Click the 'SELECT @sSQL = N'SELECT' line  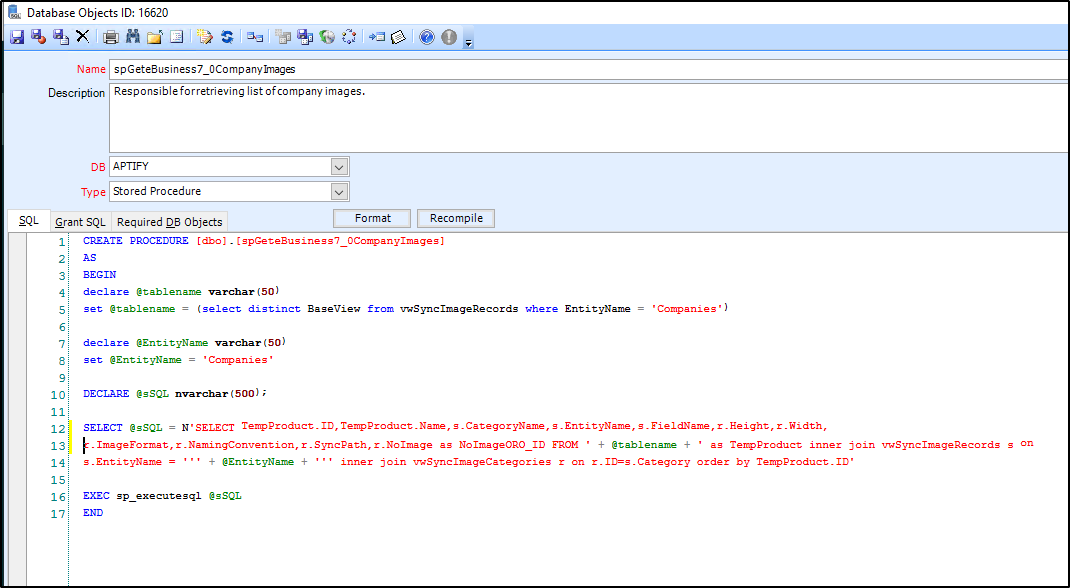(455, 428)
